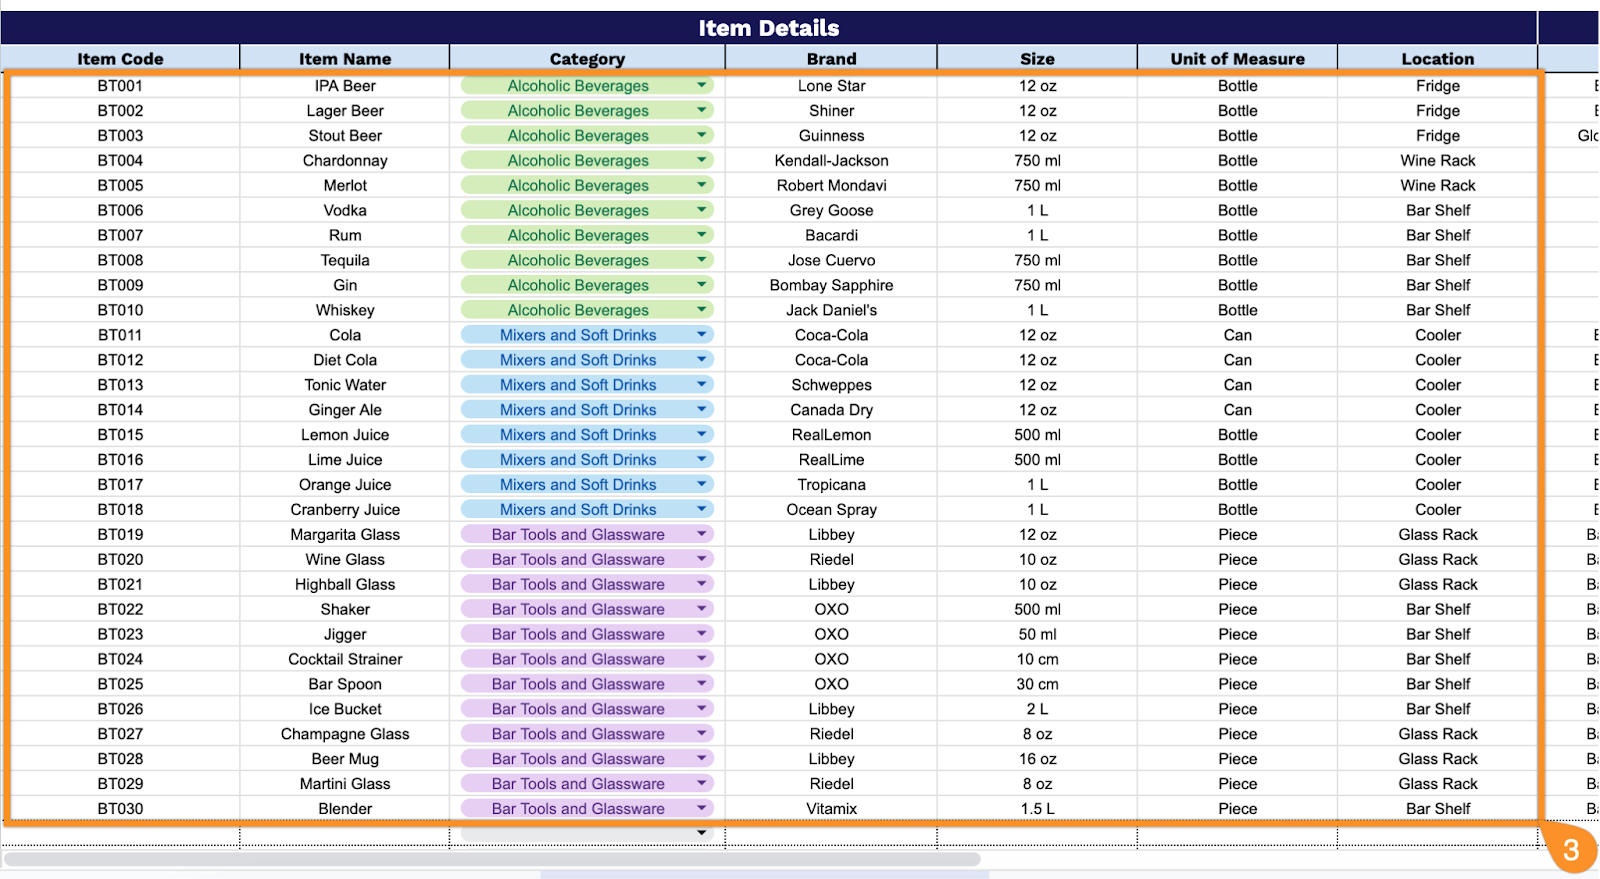The height and width of the screenshot is (879, 1600).
Task: Click the Item Code column header
Action: pyautogui.click(x=120, y=58)
